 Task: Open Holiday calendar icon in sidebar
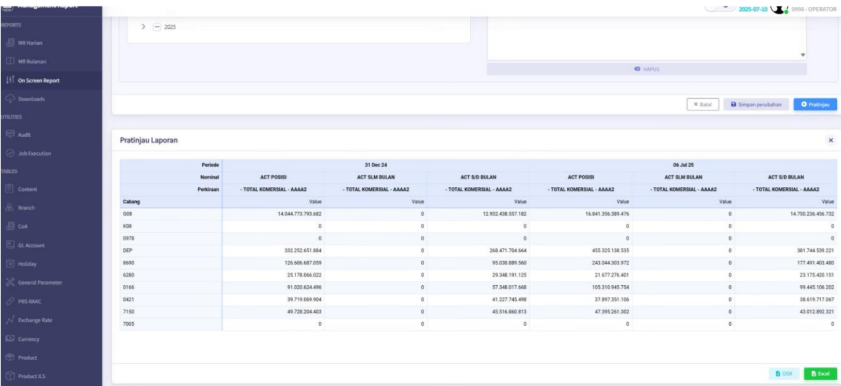pos(10,264)
